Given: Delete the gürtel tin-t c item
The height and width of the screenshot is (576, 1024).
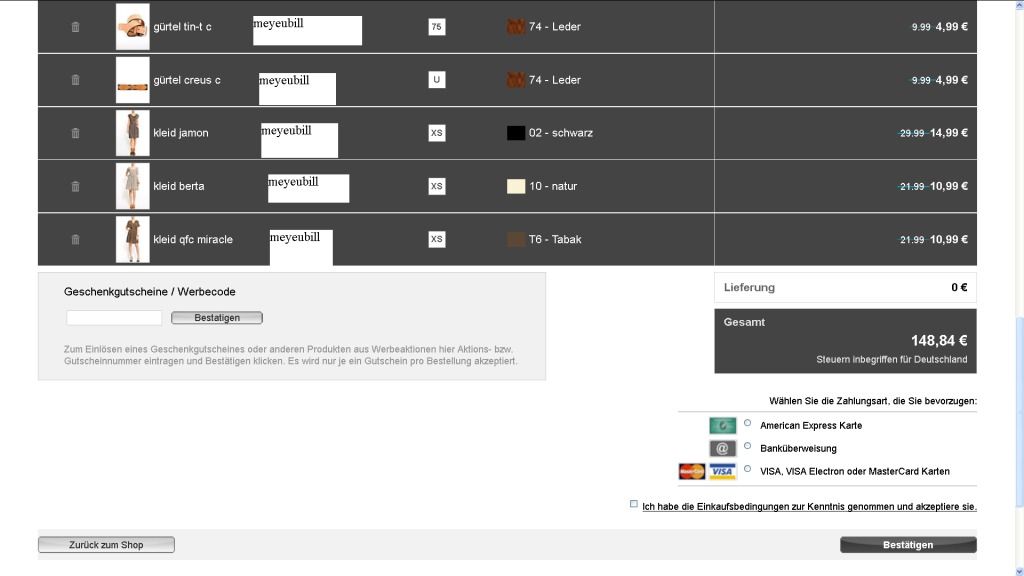Looking at the screenshot, I should (x=75, y=27).
